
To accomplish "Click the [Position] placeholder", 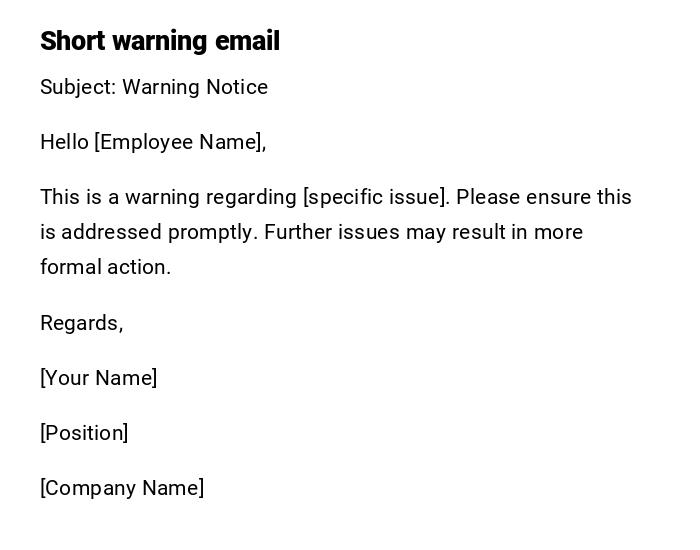I will click(x=84, y=433).
